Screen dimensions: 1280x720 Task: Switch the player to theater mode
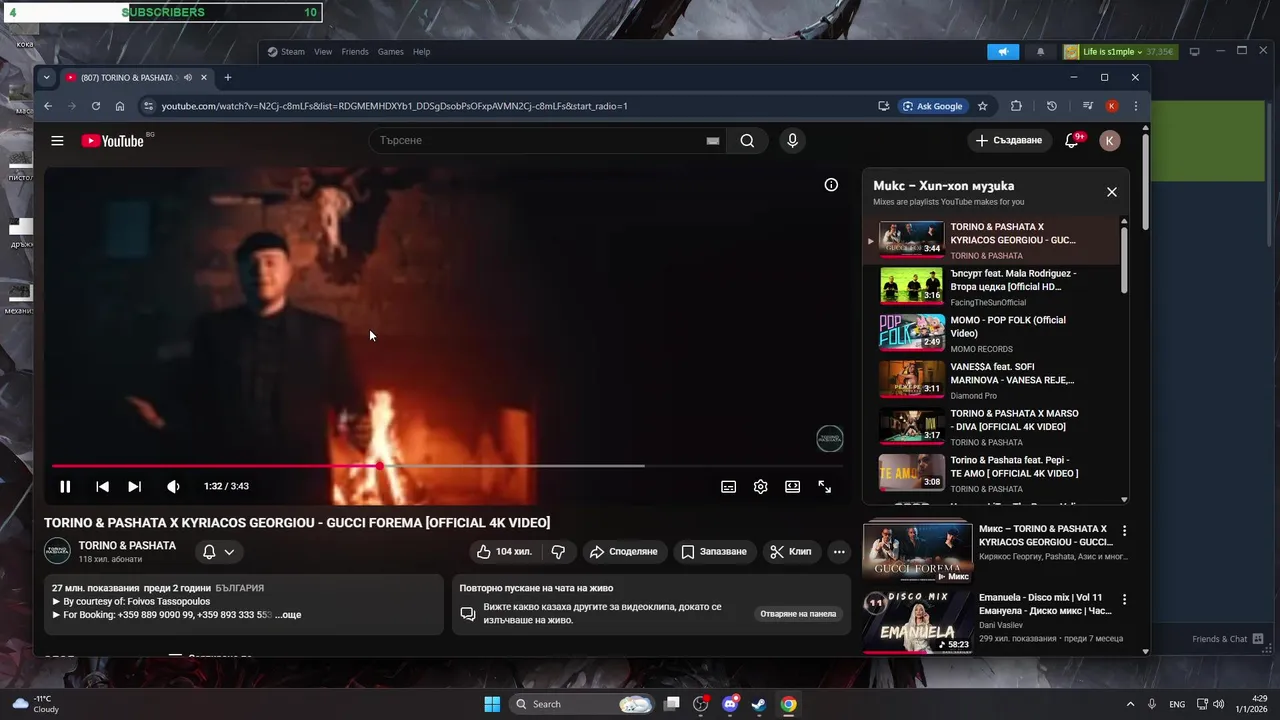click(792, 486)
